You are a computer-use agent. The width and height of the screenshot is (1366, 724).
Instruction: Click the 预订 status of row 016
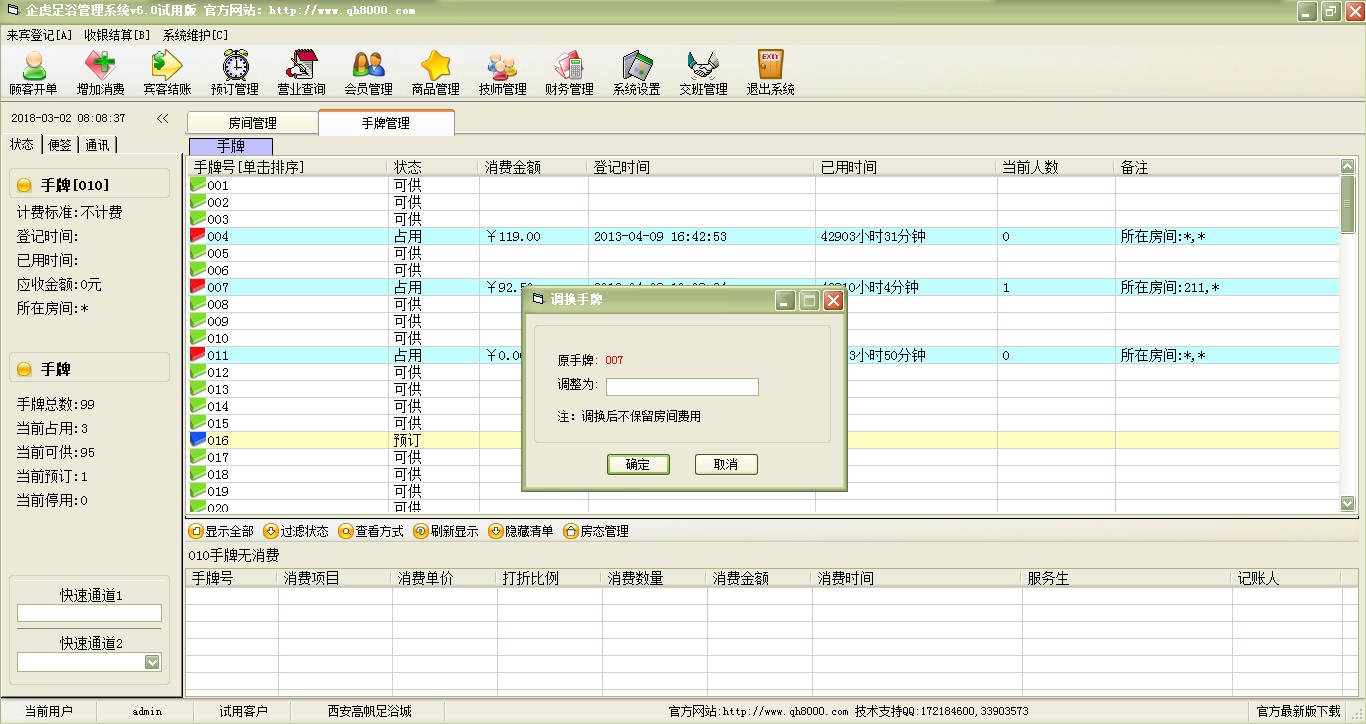pos(408,440)
